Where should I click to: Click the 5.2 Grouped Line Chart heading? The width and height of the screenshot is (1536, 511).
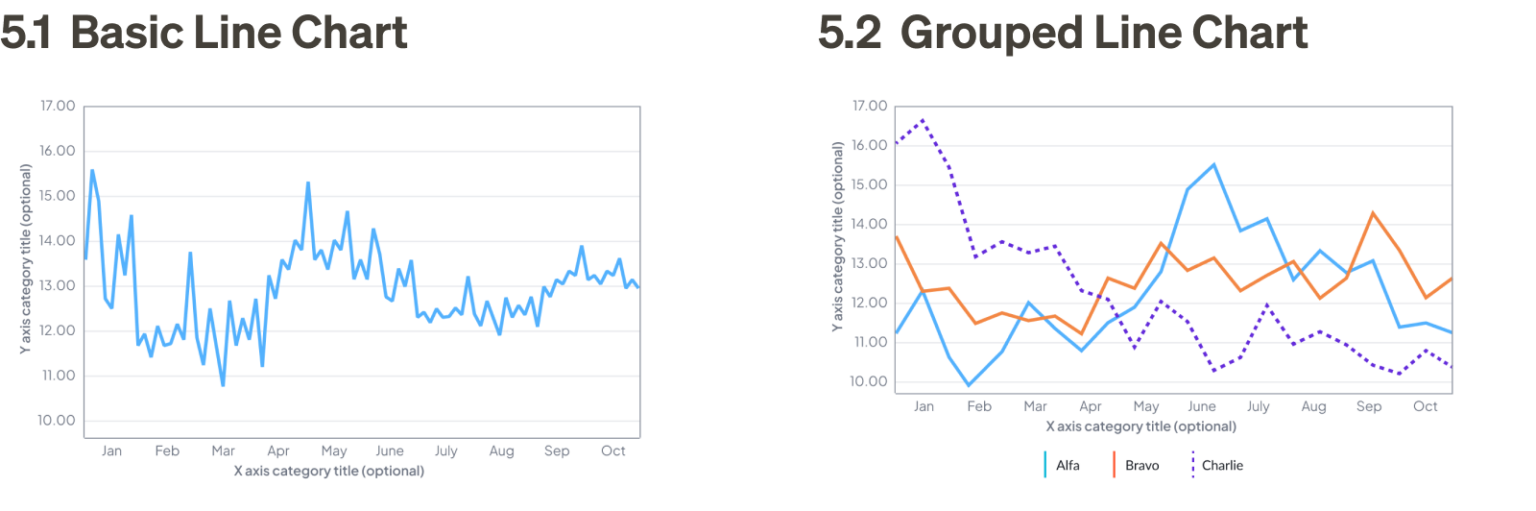(1063, 32)
